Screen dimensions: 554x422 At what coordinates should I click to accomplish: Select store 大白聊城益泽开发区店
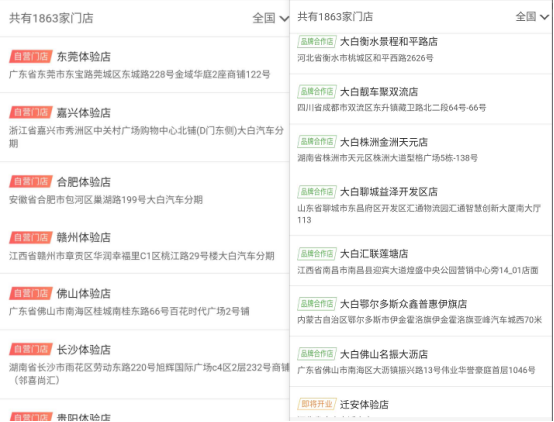click(389, 192)
